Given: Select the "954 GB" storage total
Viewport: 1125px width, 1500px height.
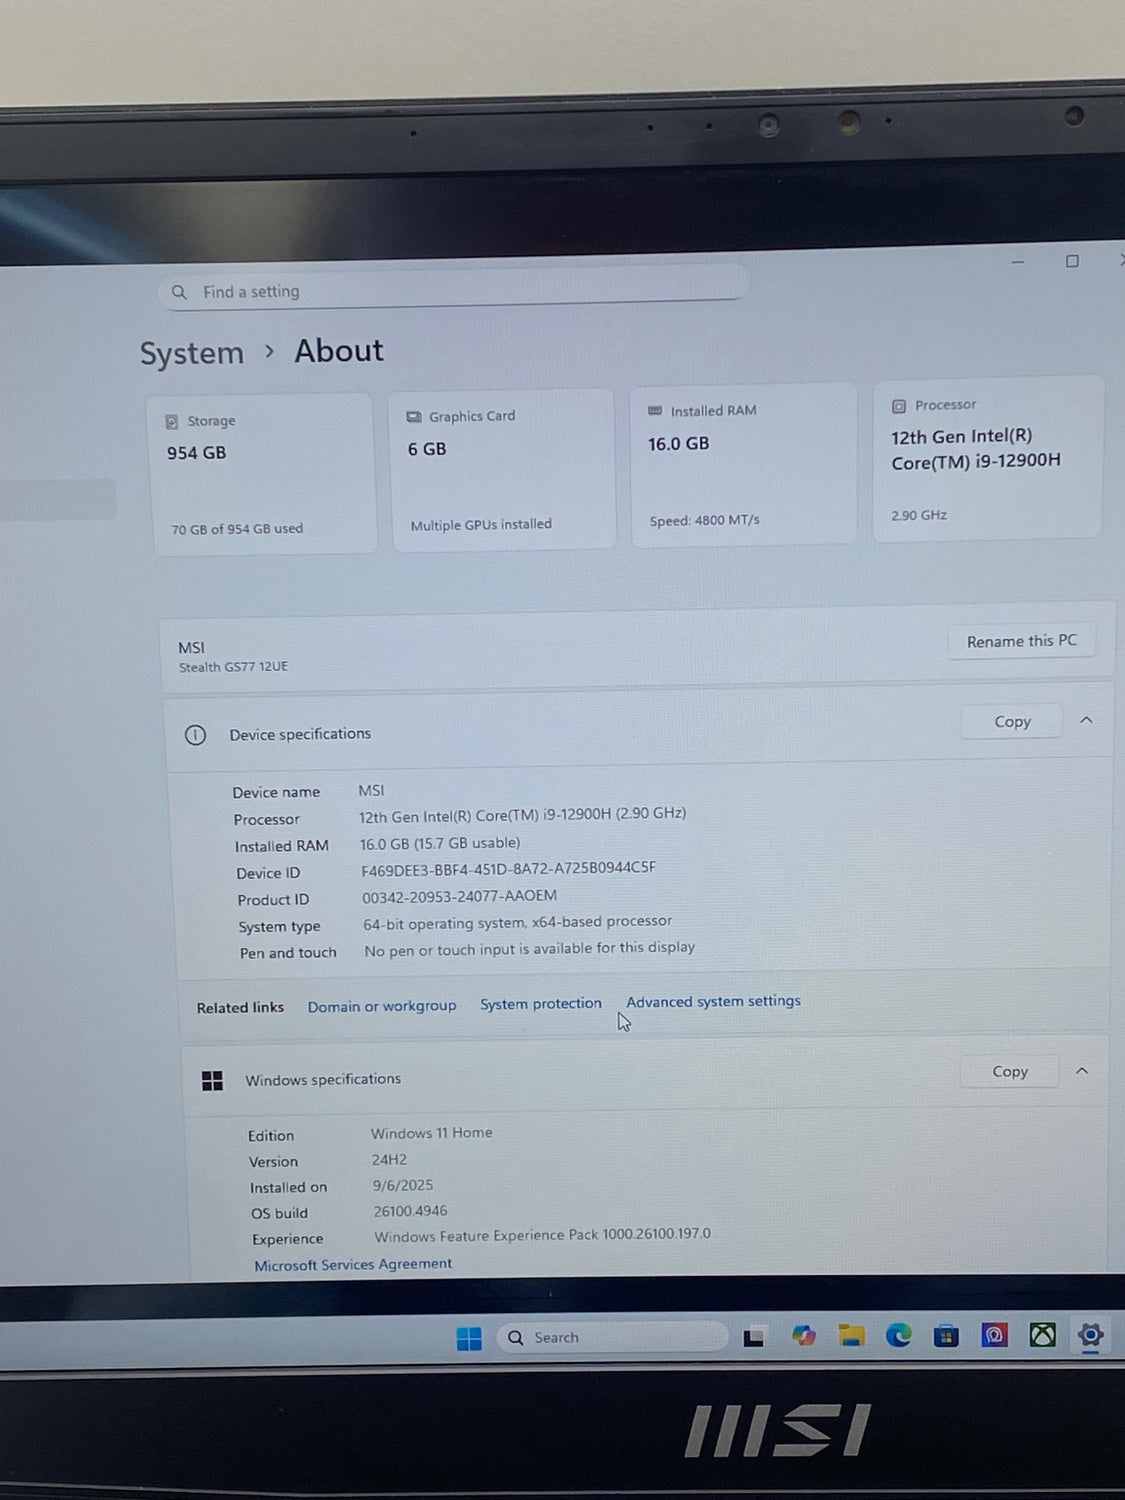Looking at the screenshot, I should [x=197, y=453].
